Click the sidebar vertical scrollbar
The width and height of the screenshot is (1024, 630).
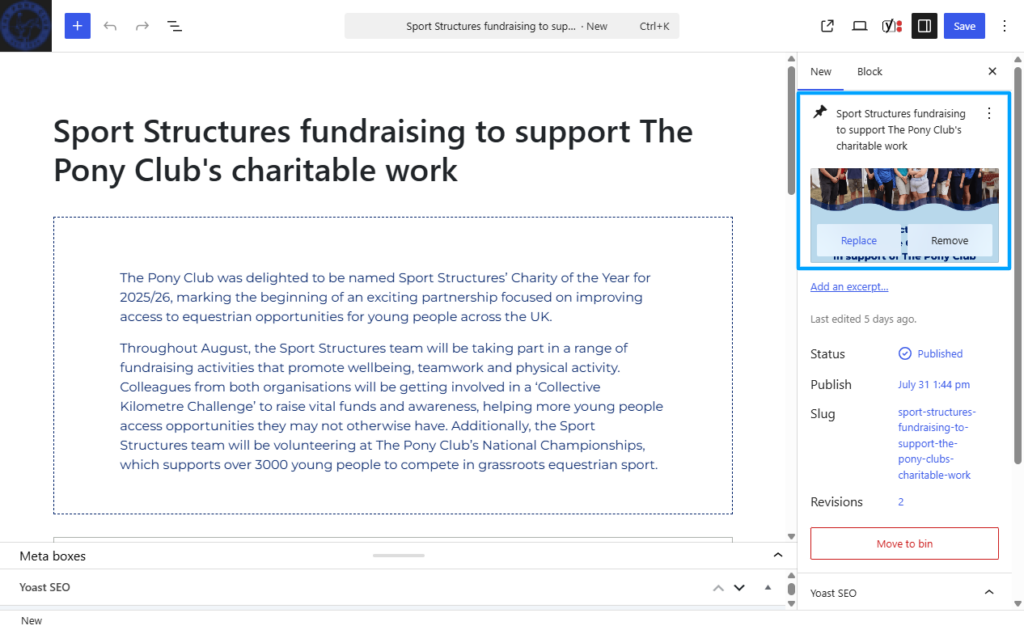1017,264
